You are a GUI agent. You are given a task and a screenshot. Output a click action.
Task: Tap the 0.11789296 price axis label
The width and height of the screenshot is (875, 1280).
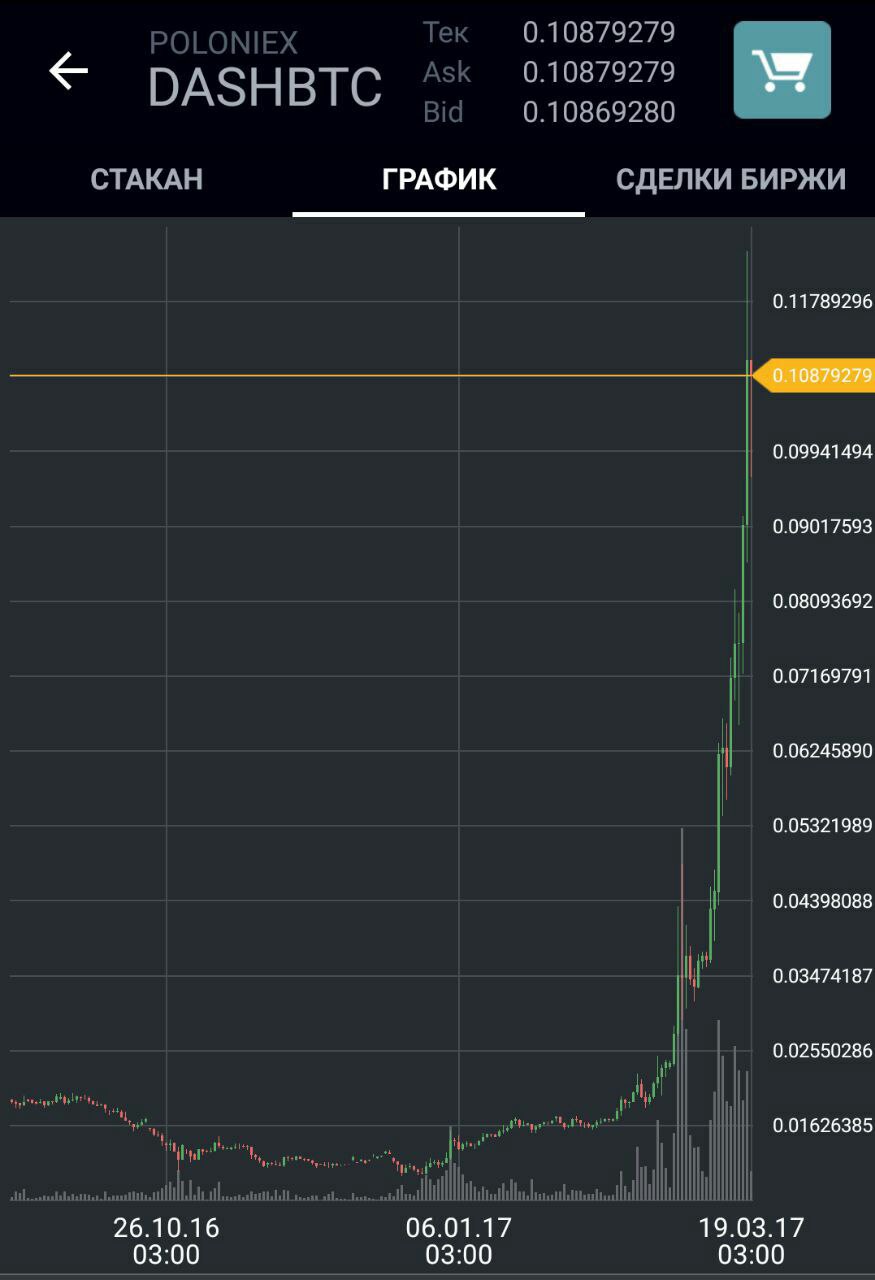[823, 301]
